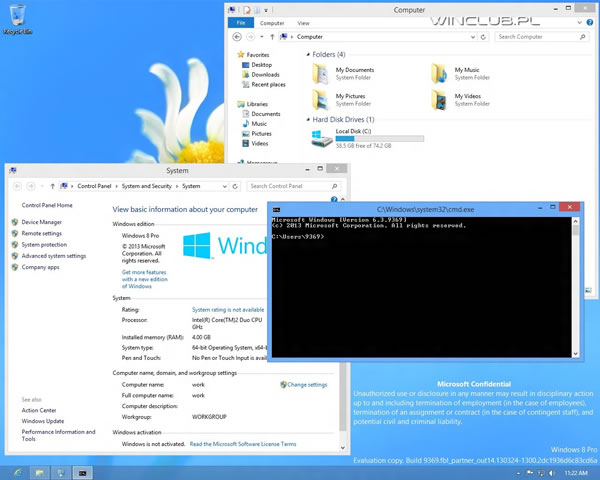
Task: Select the My Pictures folder icon
Action: (320, 100)
